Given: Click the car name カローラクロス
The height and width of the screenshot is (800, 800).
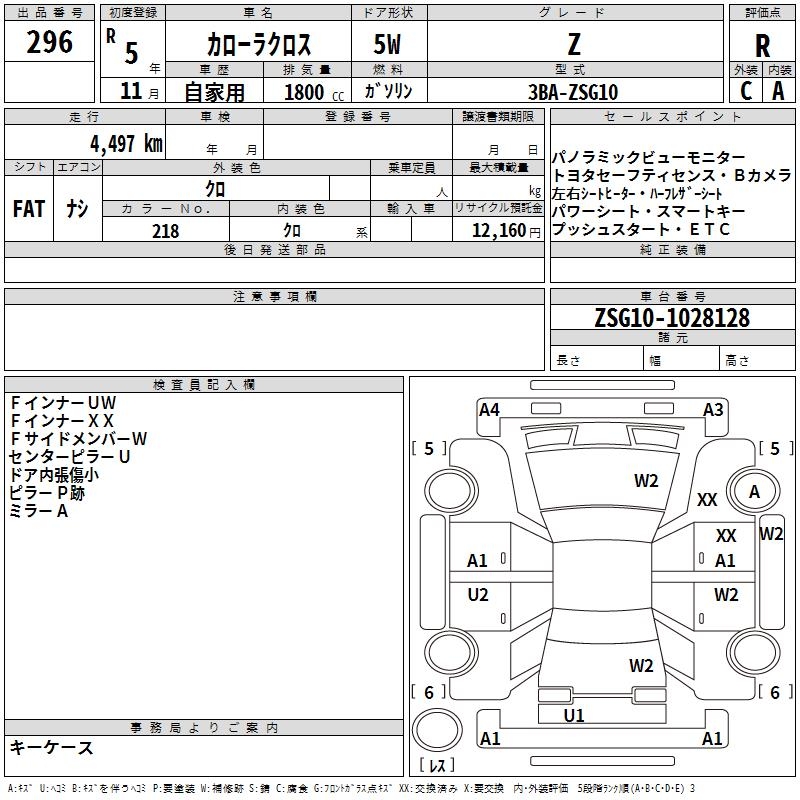Looking at the screenshot, I should click(259, 44).
